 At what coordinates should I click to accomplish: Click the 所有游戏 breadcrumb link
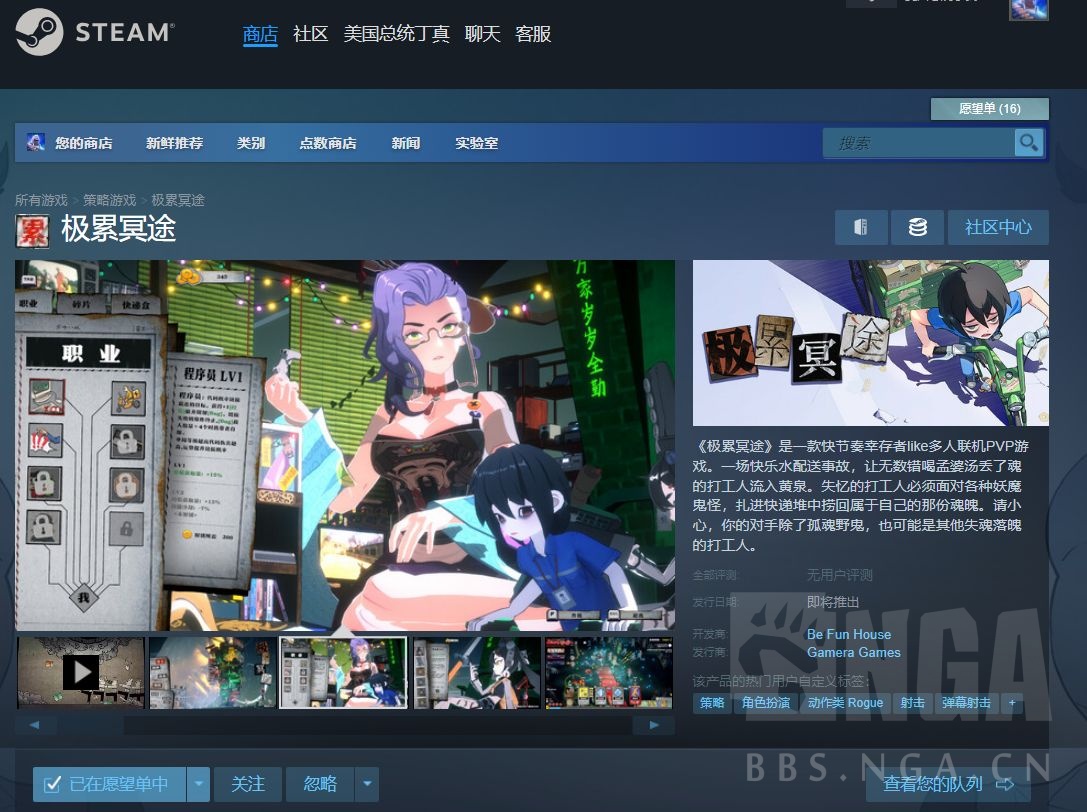tap(42, 200)
